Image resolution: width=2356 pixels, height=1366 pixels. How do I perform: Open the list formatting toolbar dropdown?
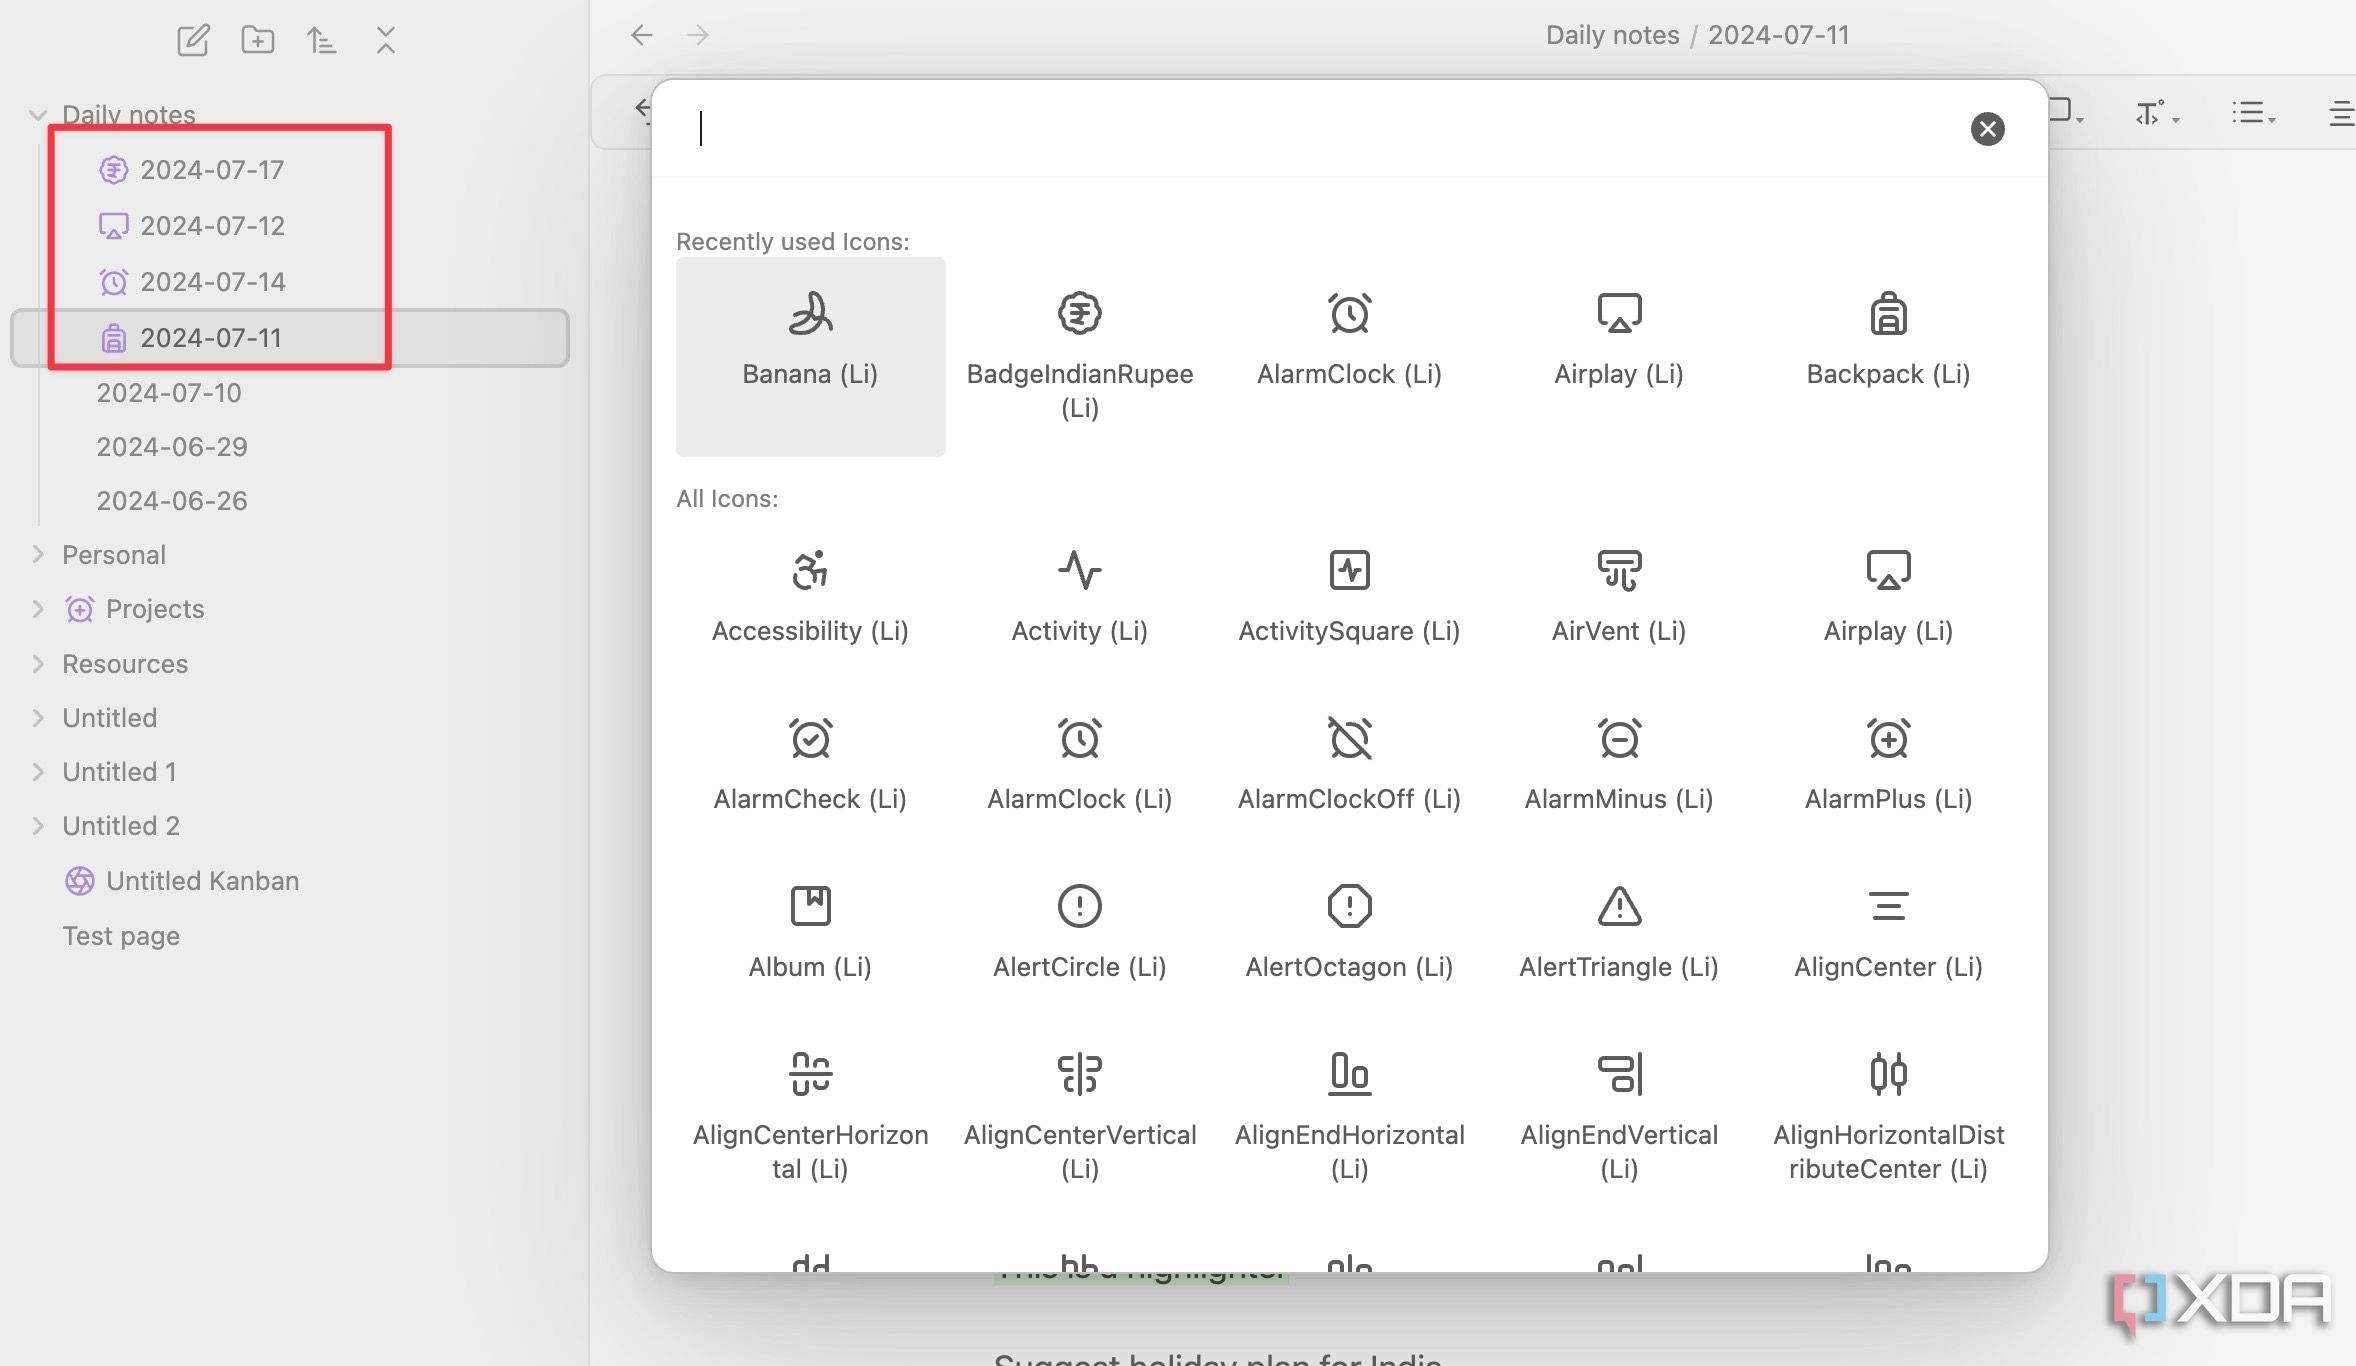tap(2254, 113)
